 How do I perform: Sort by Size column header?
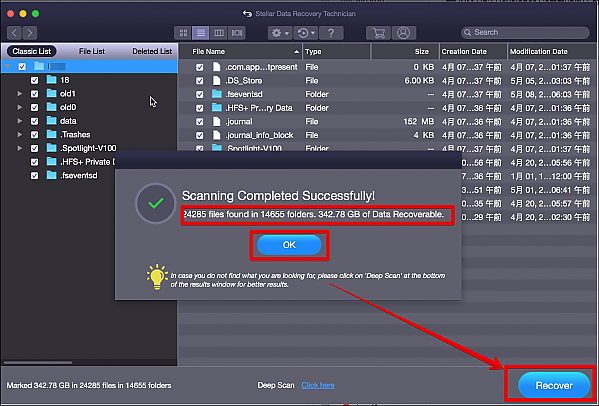[405, 51]
